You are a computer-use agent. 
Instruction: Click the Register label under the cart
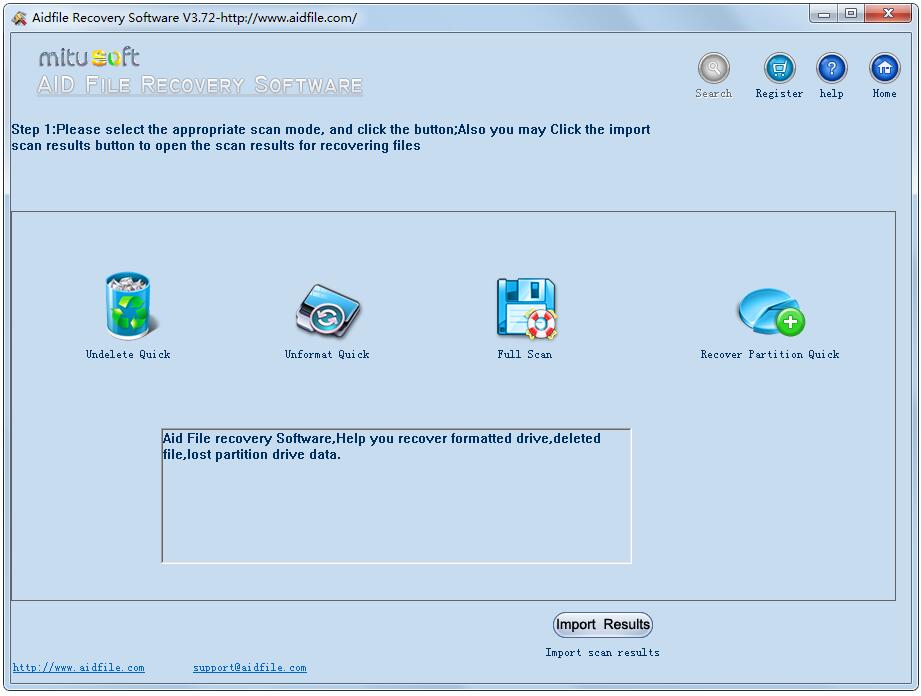click(779, 93)
